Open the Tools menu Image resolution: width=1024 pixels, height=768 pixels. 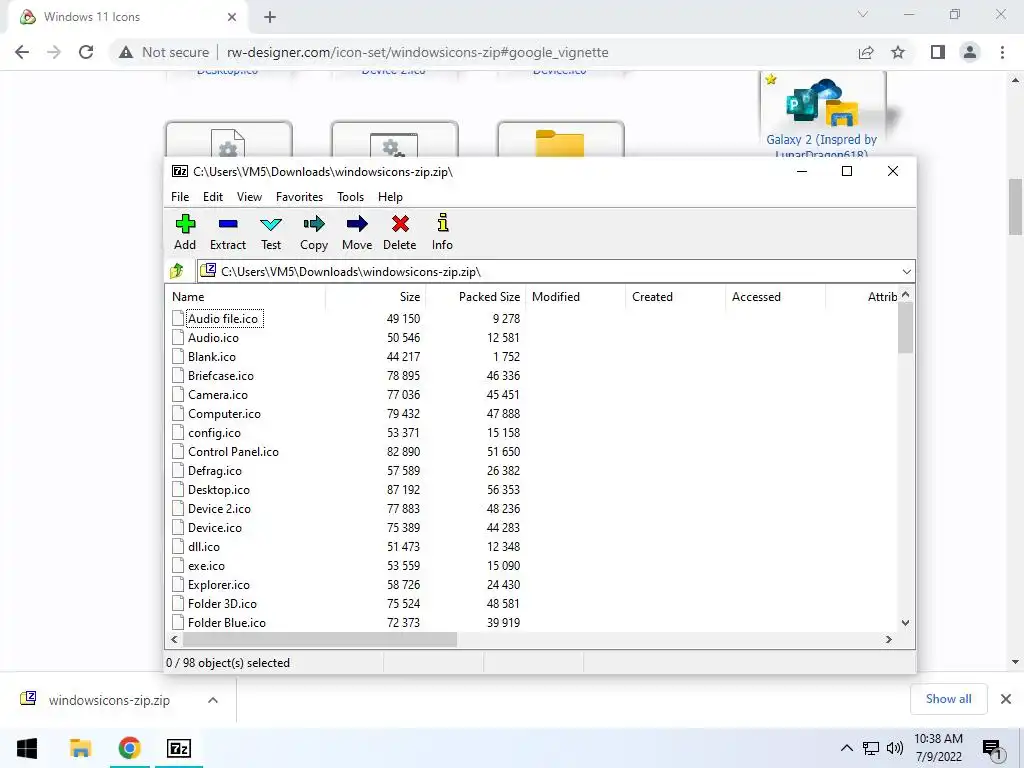click(350, 197)
